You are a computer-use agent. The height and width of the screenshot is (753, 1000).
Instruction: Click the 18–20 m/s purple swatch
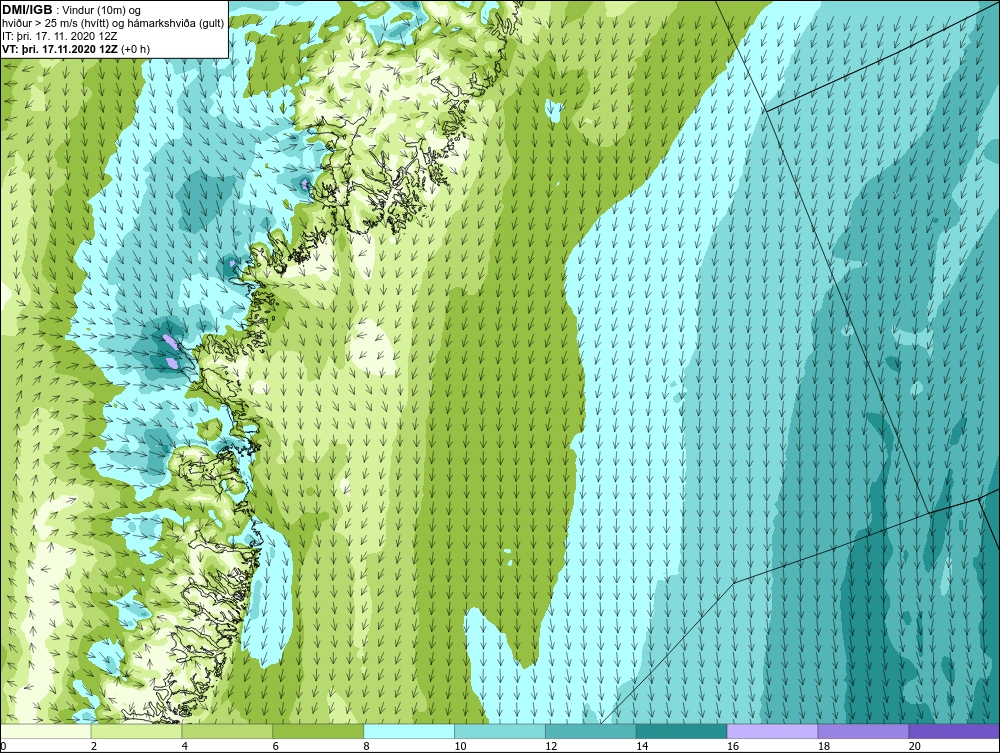864,731
